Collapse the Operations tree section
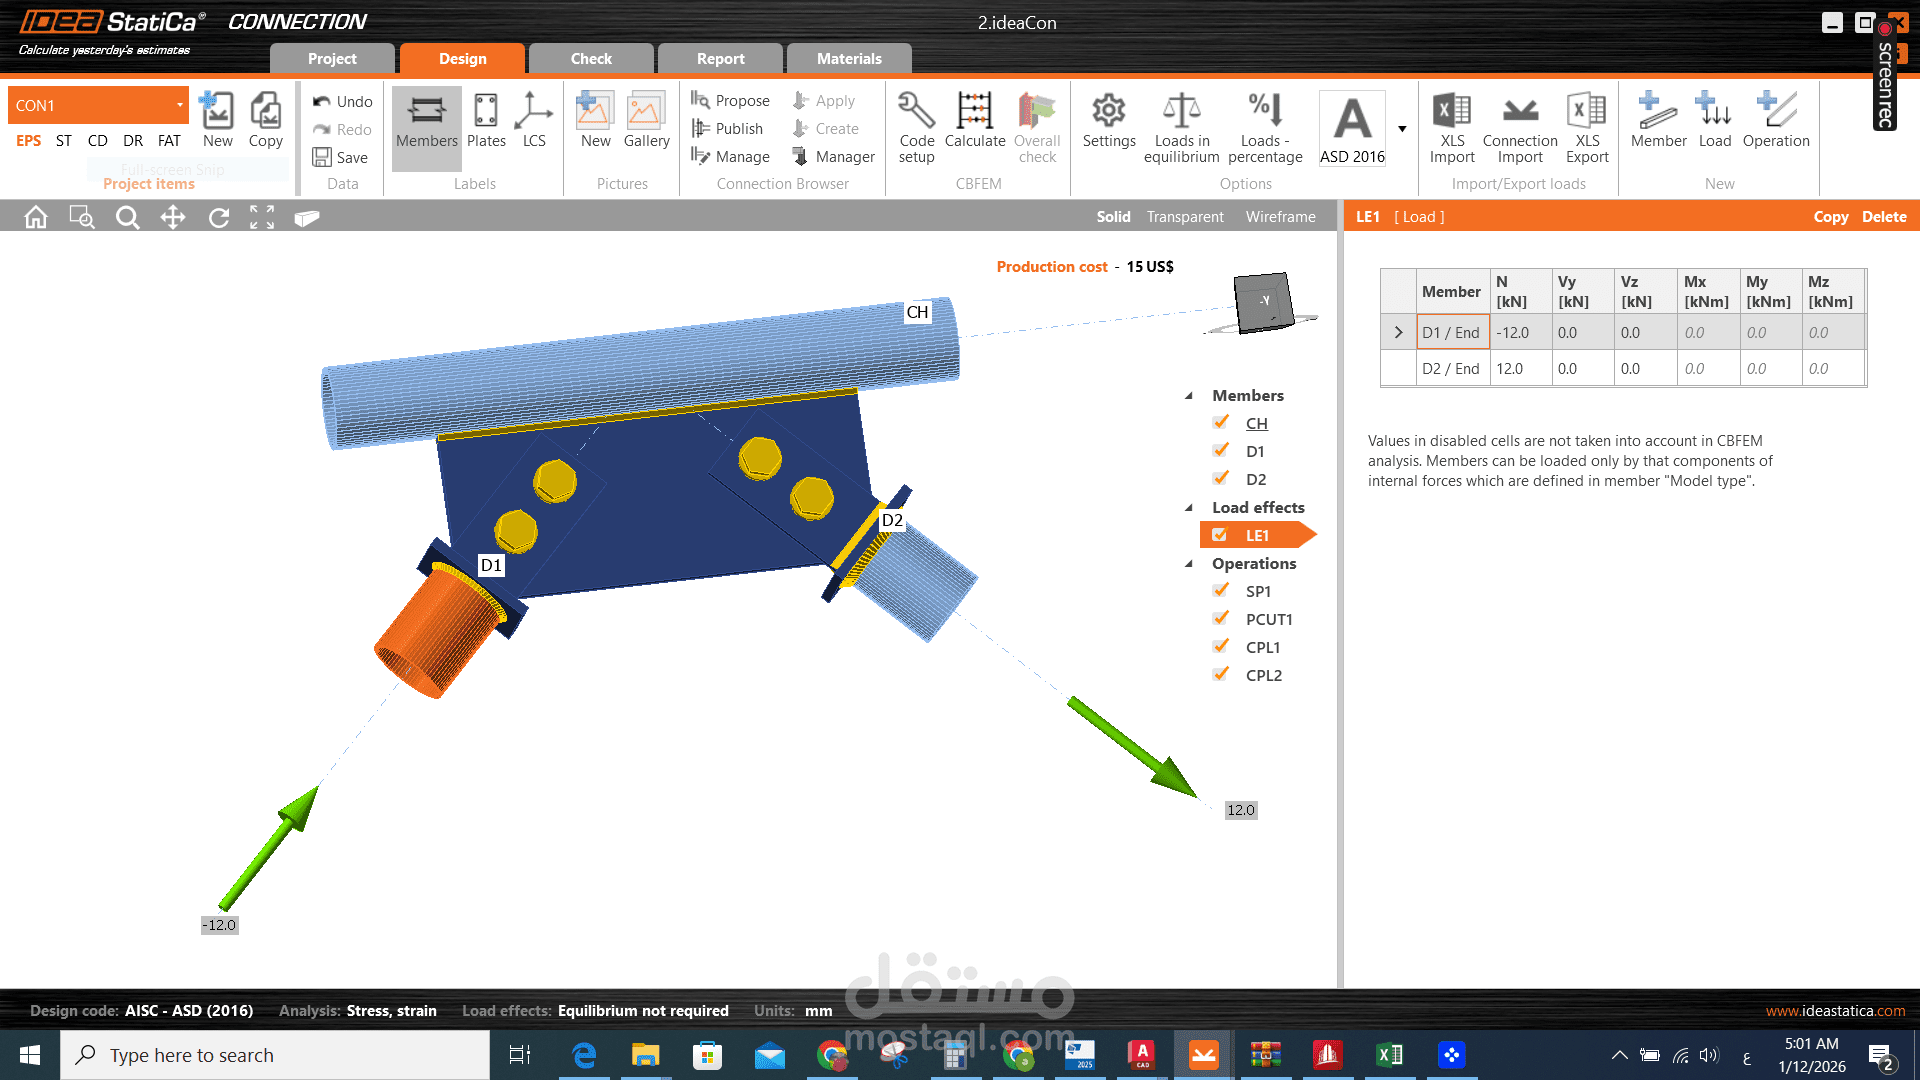 click(1189, 564)
